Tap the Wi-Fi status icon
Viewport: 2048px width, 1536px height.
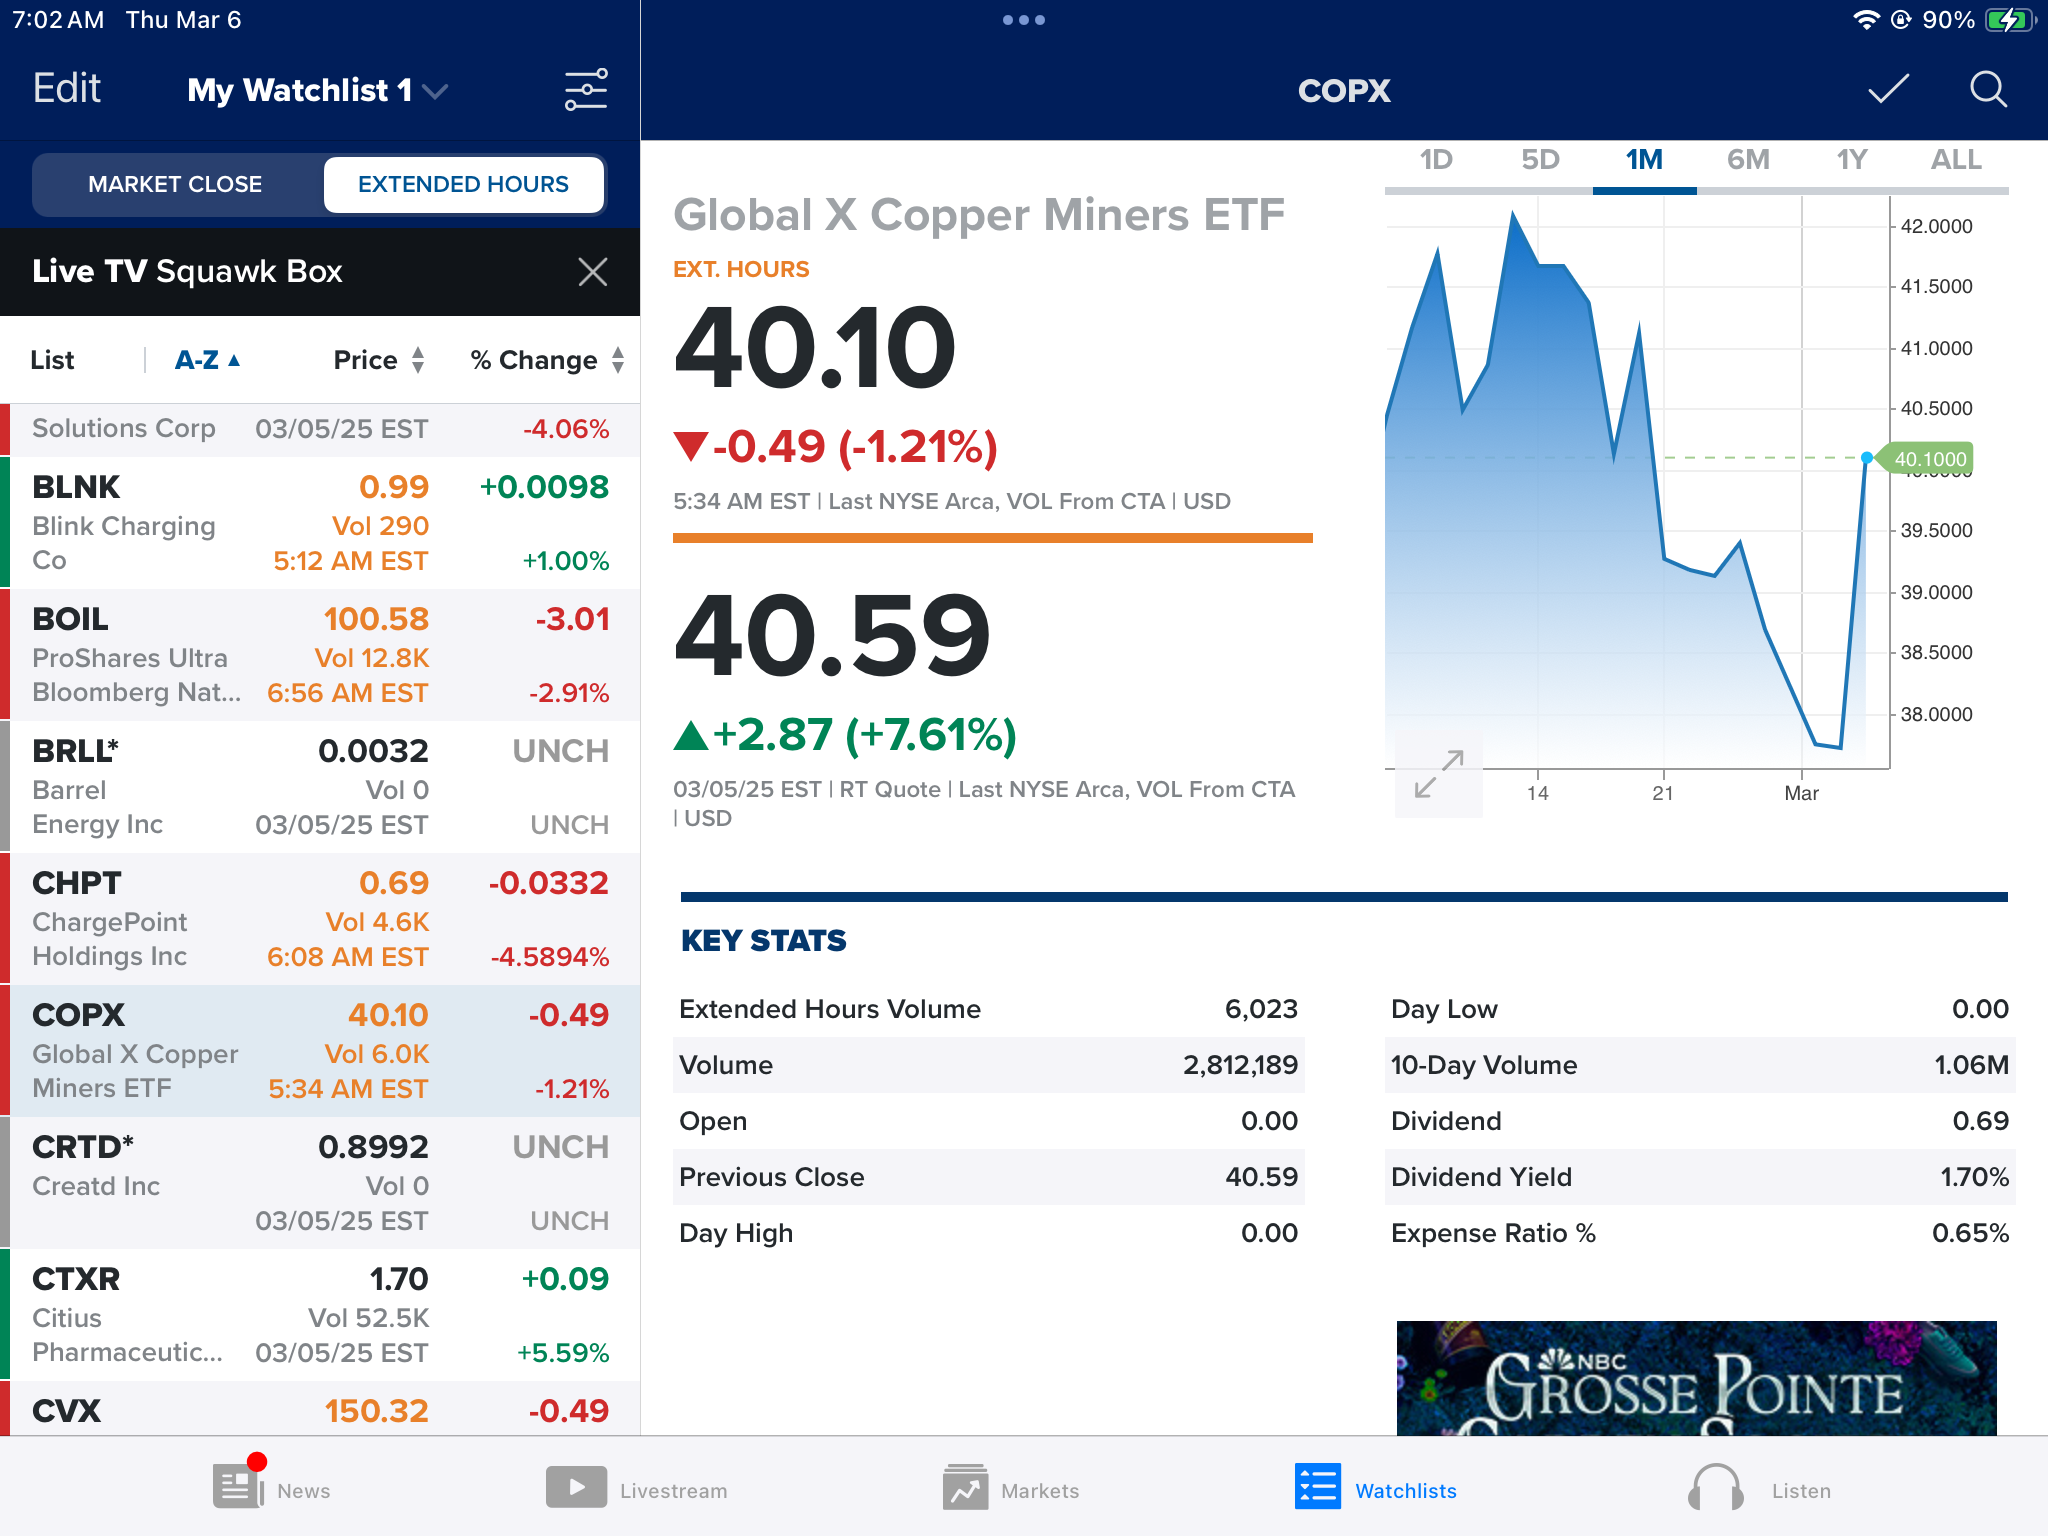[1866, 20]
